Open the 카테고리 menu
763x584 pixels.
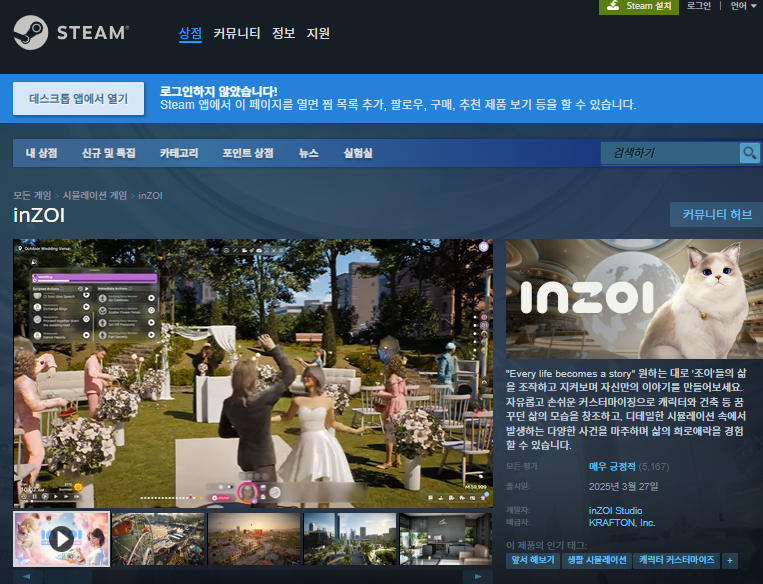tap(179, 153)
